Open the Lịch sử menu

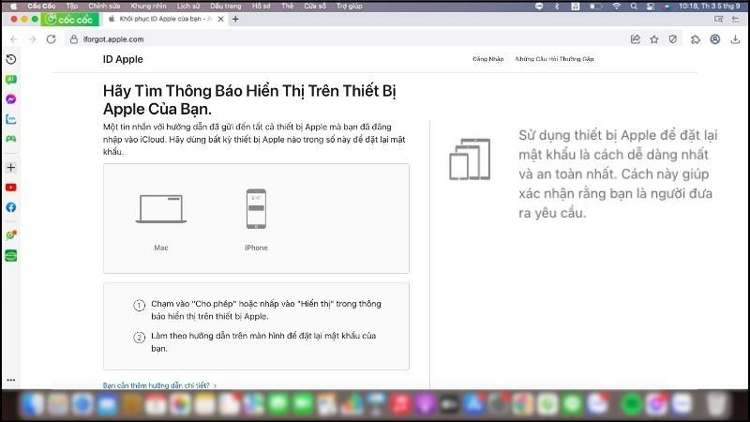(188, 6)
